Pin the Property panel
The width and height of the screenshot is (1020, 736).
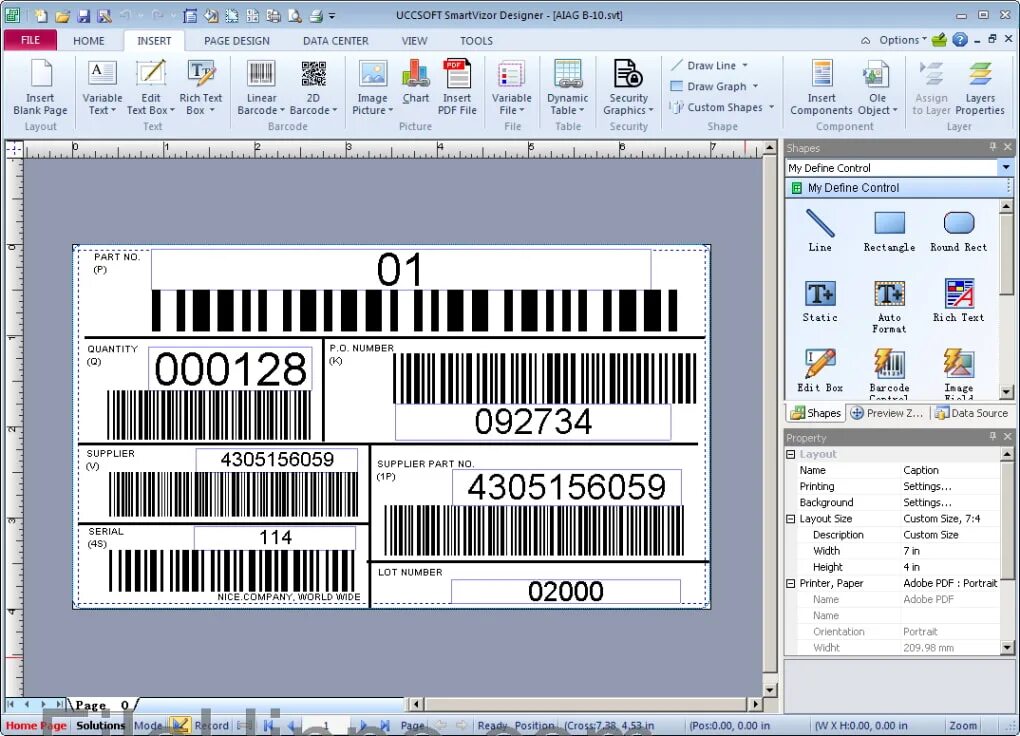(x=993, y=437)
